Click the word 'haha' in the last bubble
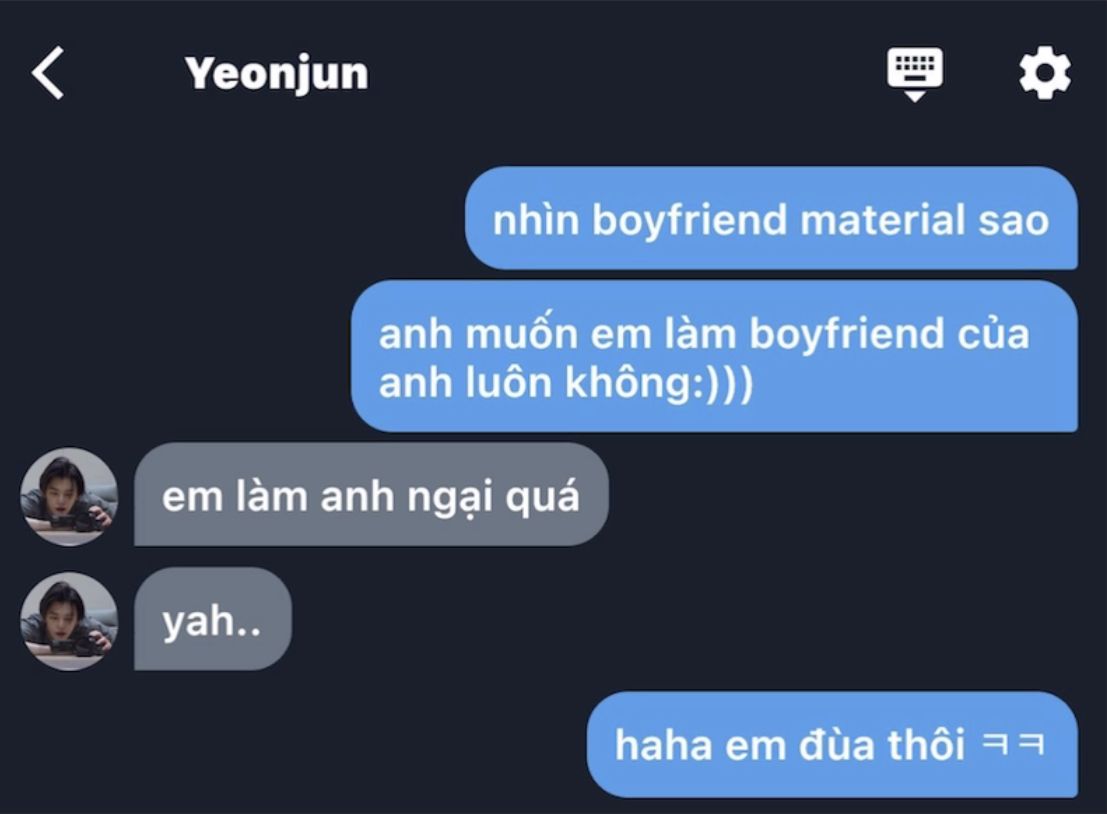Image resolution: width=1107 pixels, height=814 pixels. point(662,746)
